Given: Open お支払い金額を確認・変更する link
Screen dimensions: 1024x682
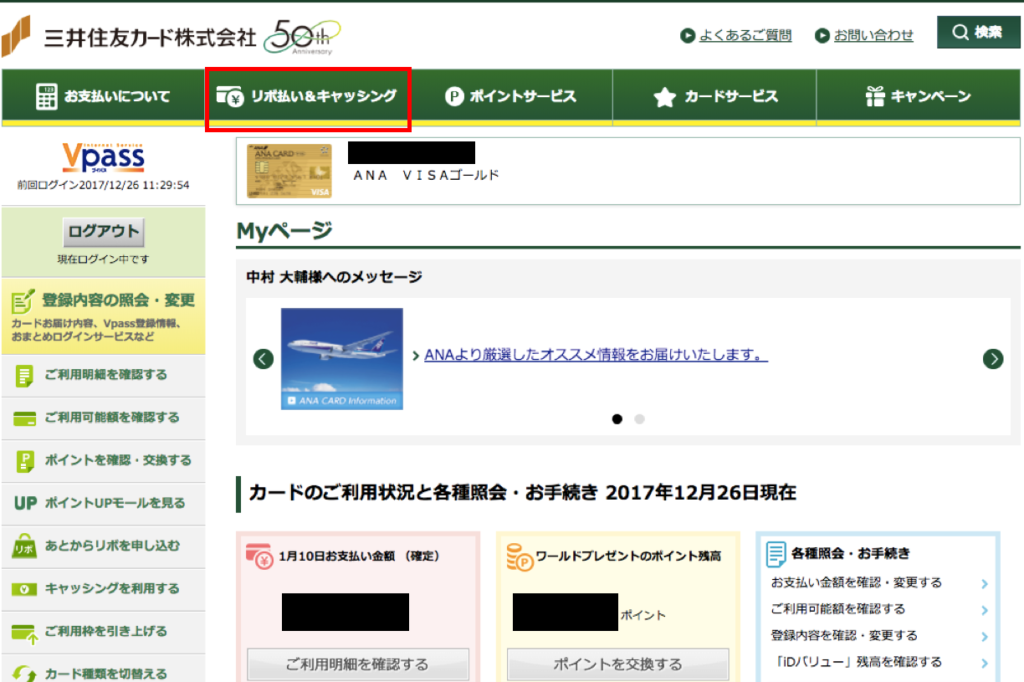Looking at the screenshot, I should coord(856,583).
